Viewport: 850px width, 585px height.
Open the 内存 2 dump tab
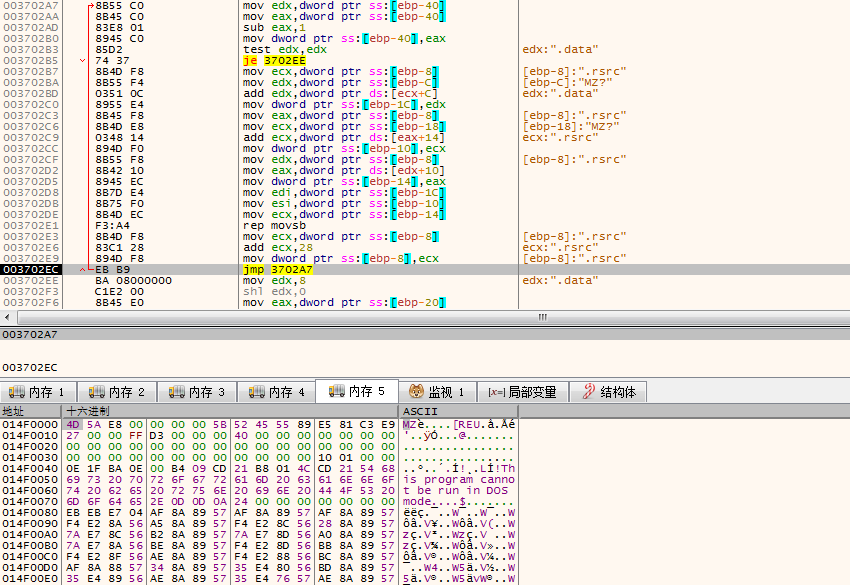pos(117,391)
